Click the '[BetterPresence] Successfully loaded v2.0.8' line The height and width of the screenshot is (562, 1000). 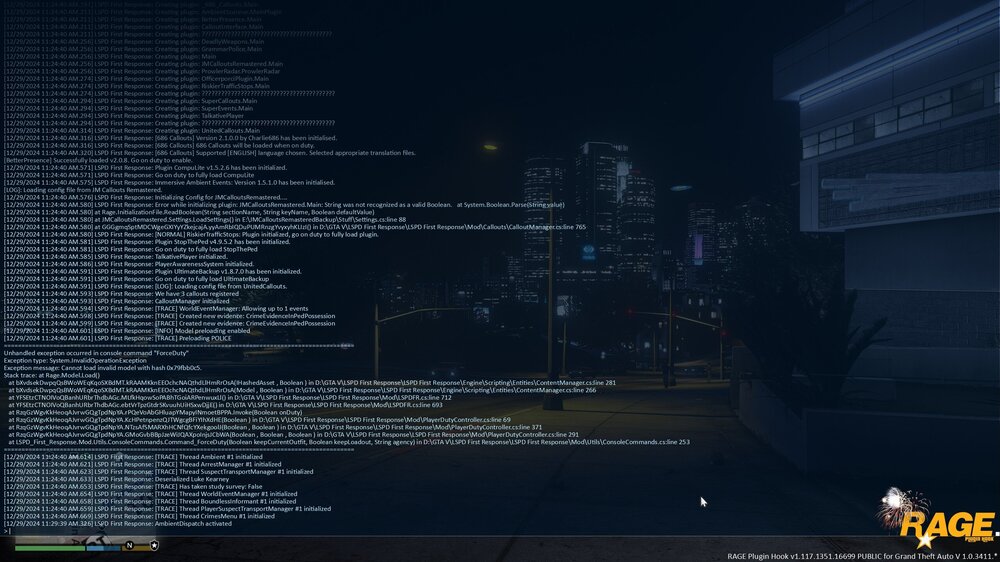tap(98, 160)
